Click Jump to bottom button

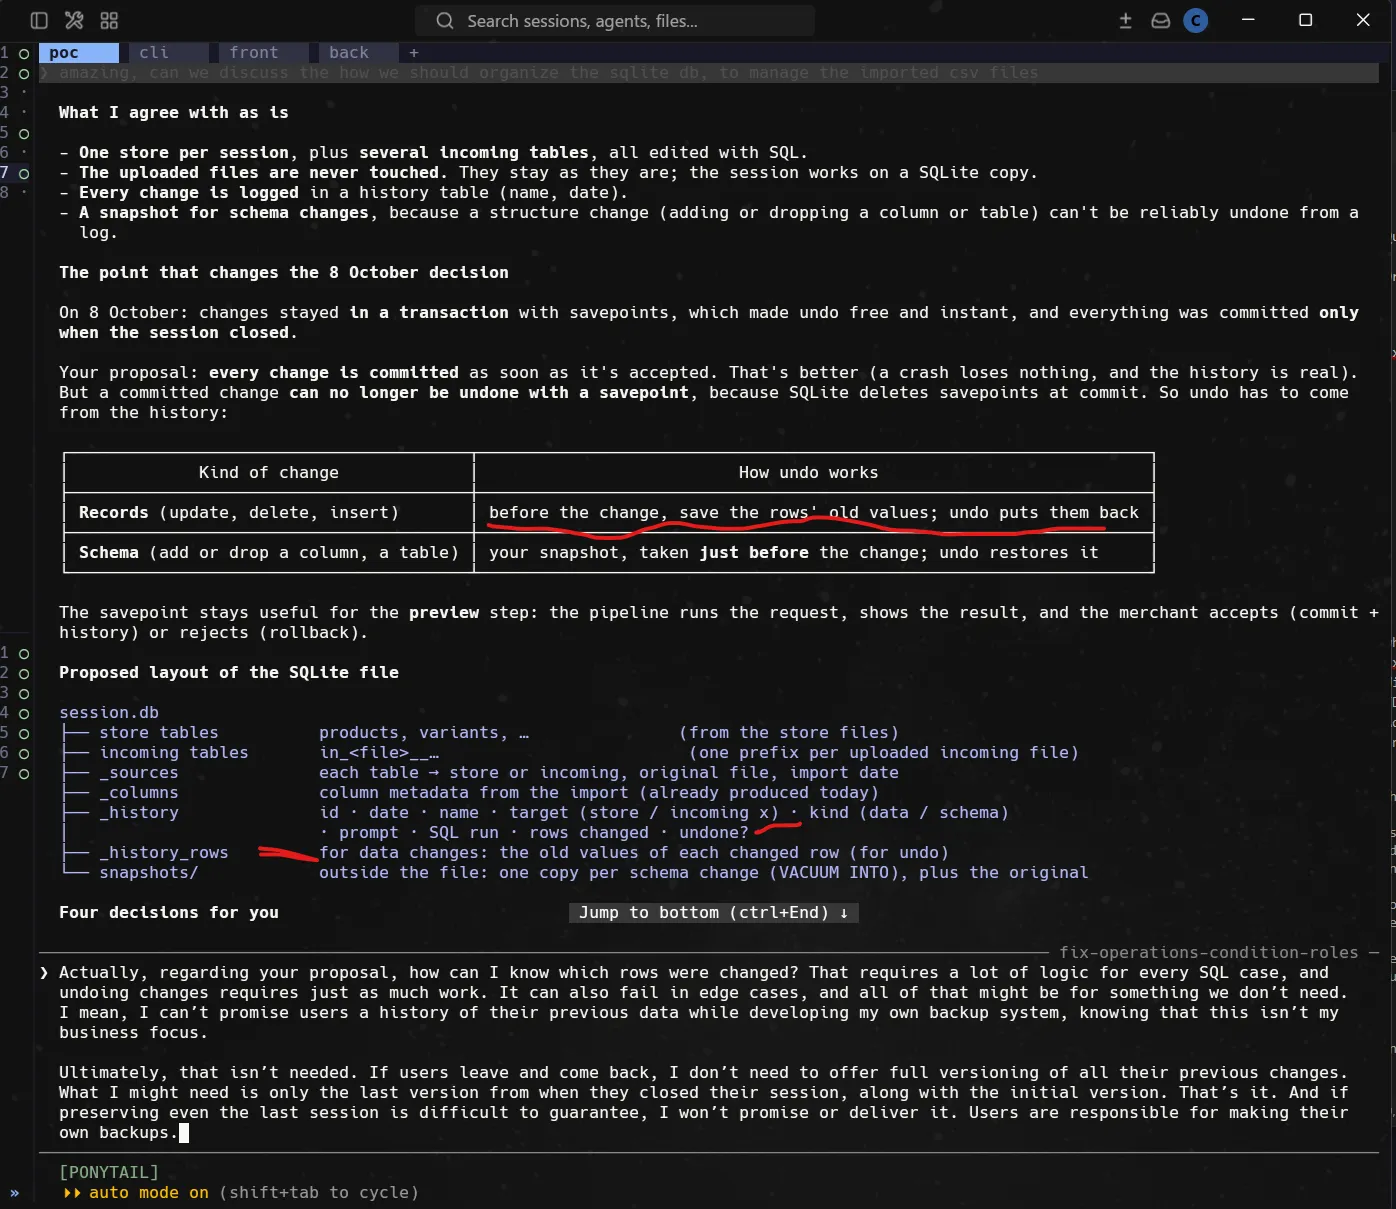(714, 912)
